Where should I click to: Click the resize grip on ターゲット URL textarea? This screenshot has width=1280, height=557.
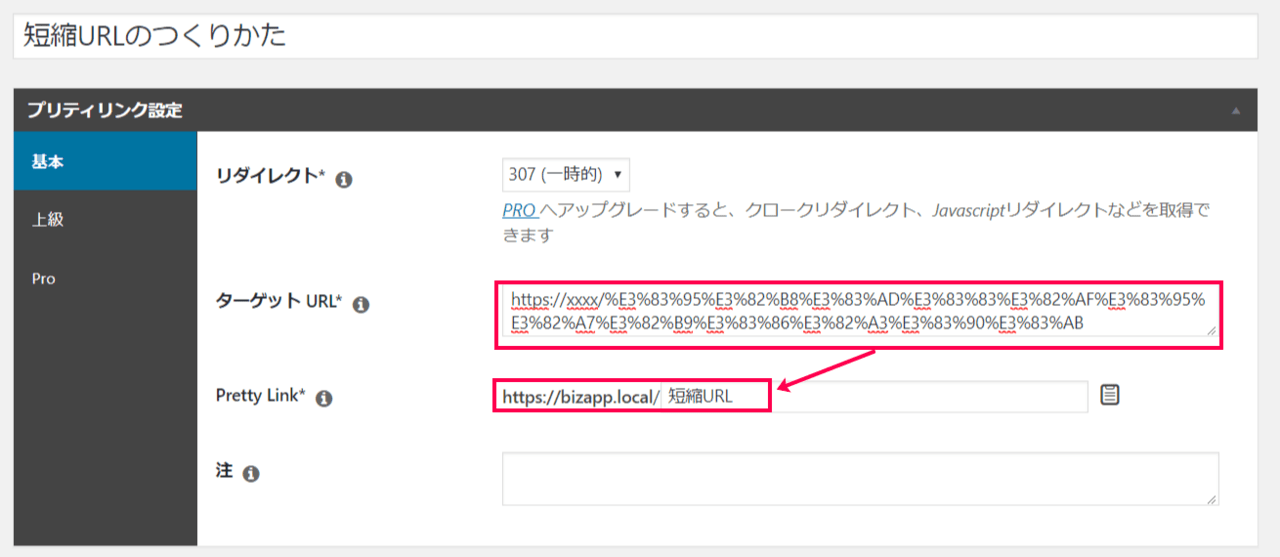coord(1212,330)
